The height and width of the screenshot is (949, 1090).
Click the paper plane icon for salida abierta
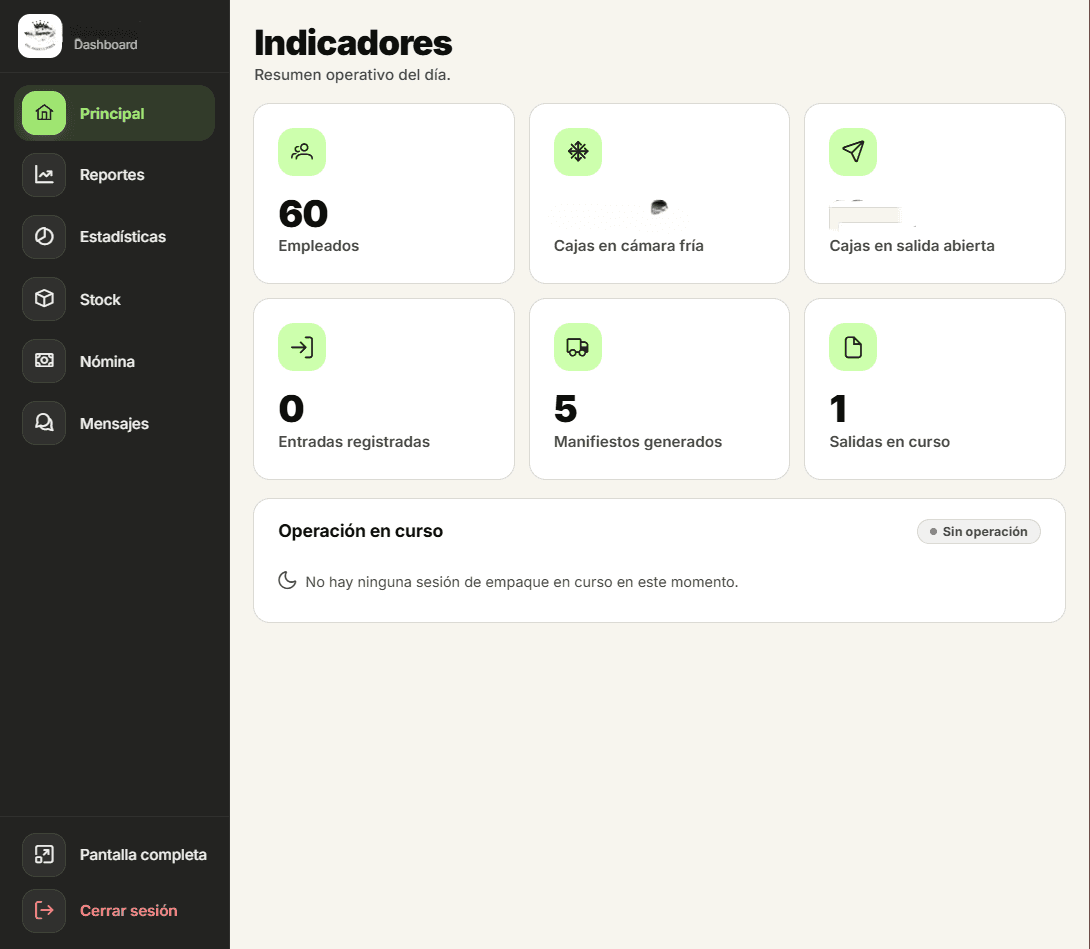(x=853, y=152)
